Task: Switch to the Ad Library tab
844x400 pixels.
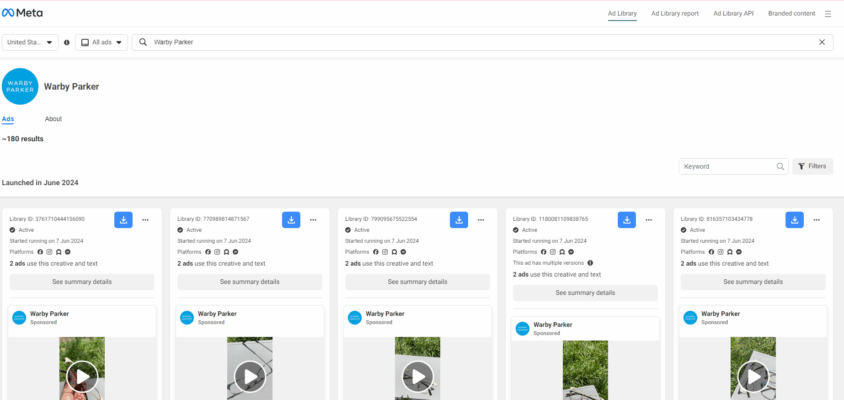Action: tap(622, 14)
